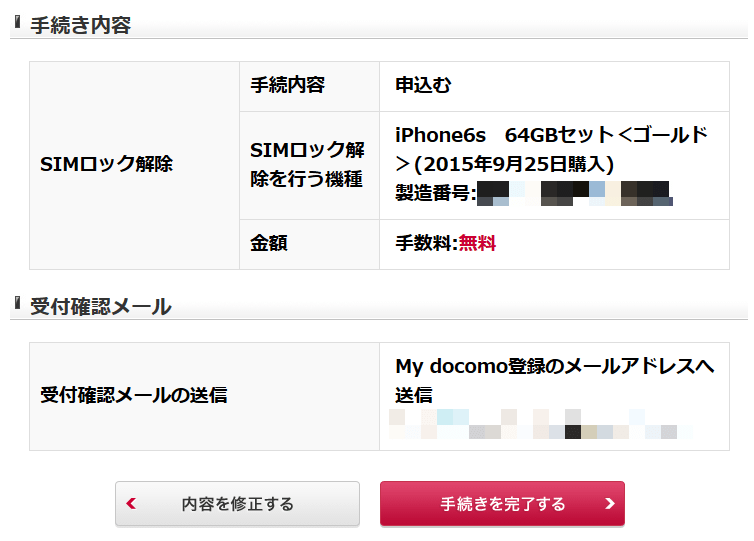Click the 申込む value cell
Viewport: 754px width, 541px height.
pos(554,86)
